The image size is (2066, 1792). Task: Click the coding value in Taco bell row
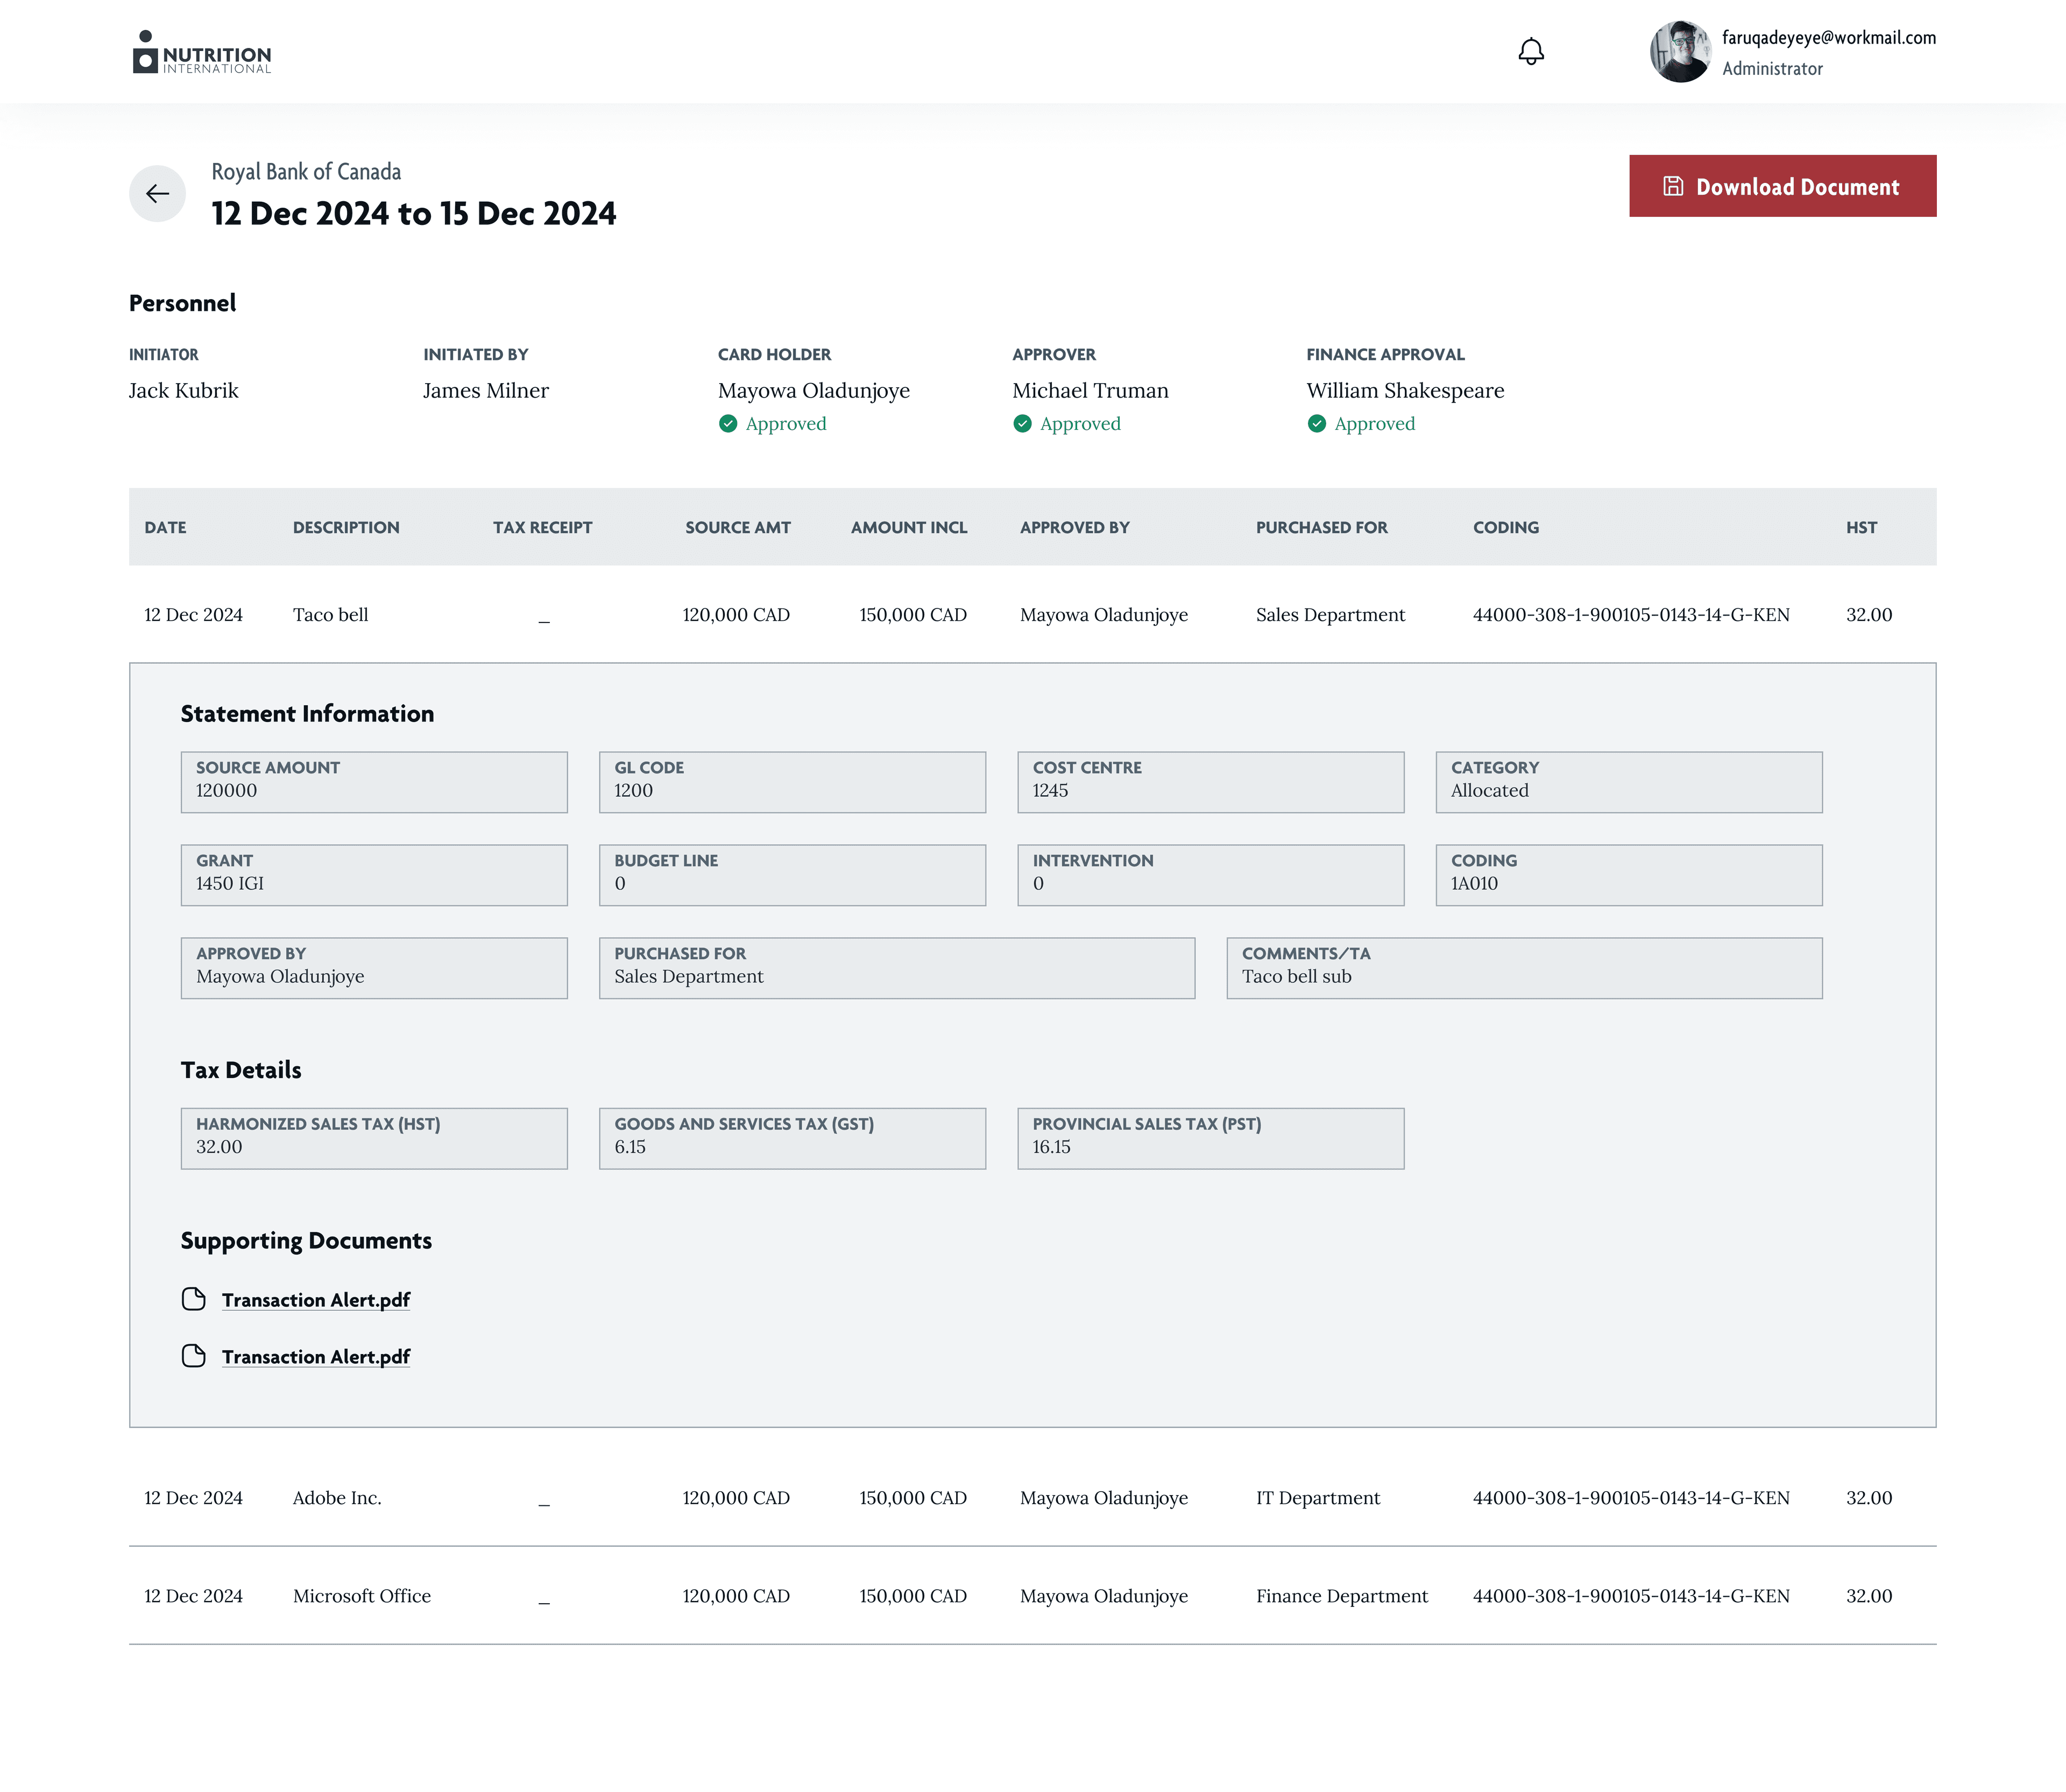coord(1631,614)
